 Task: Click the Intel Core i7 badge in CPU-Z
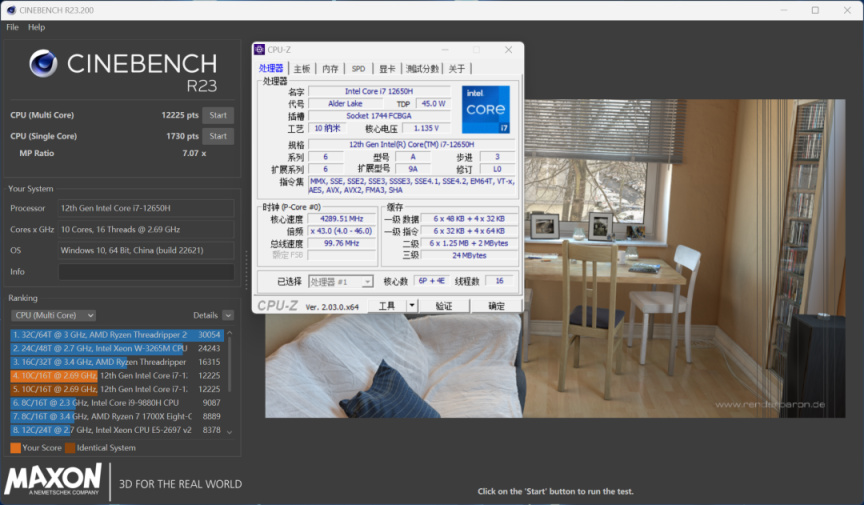485,109
